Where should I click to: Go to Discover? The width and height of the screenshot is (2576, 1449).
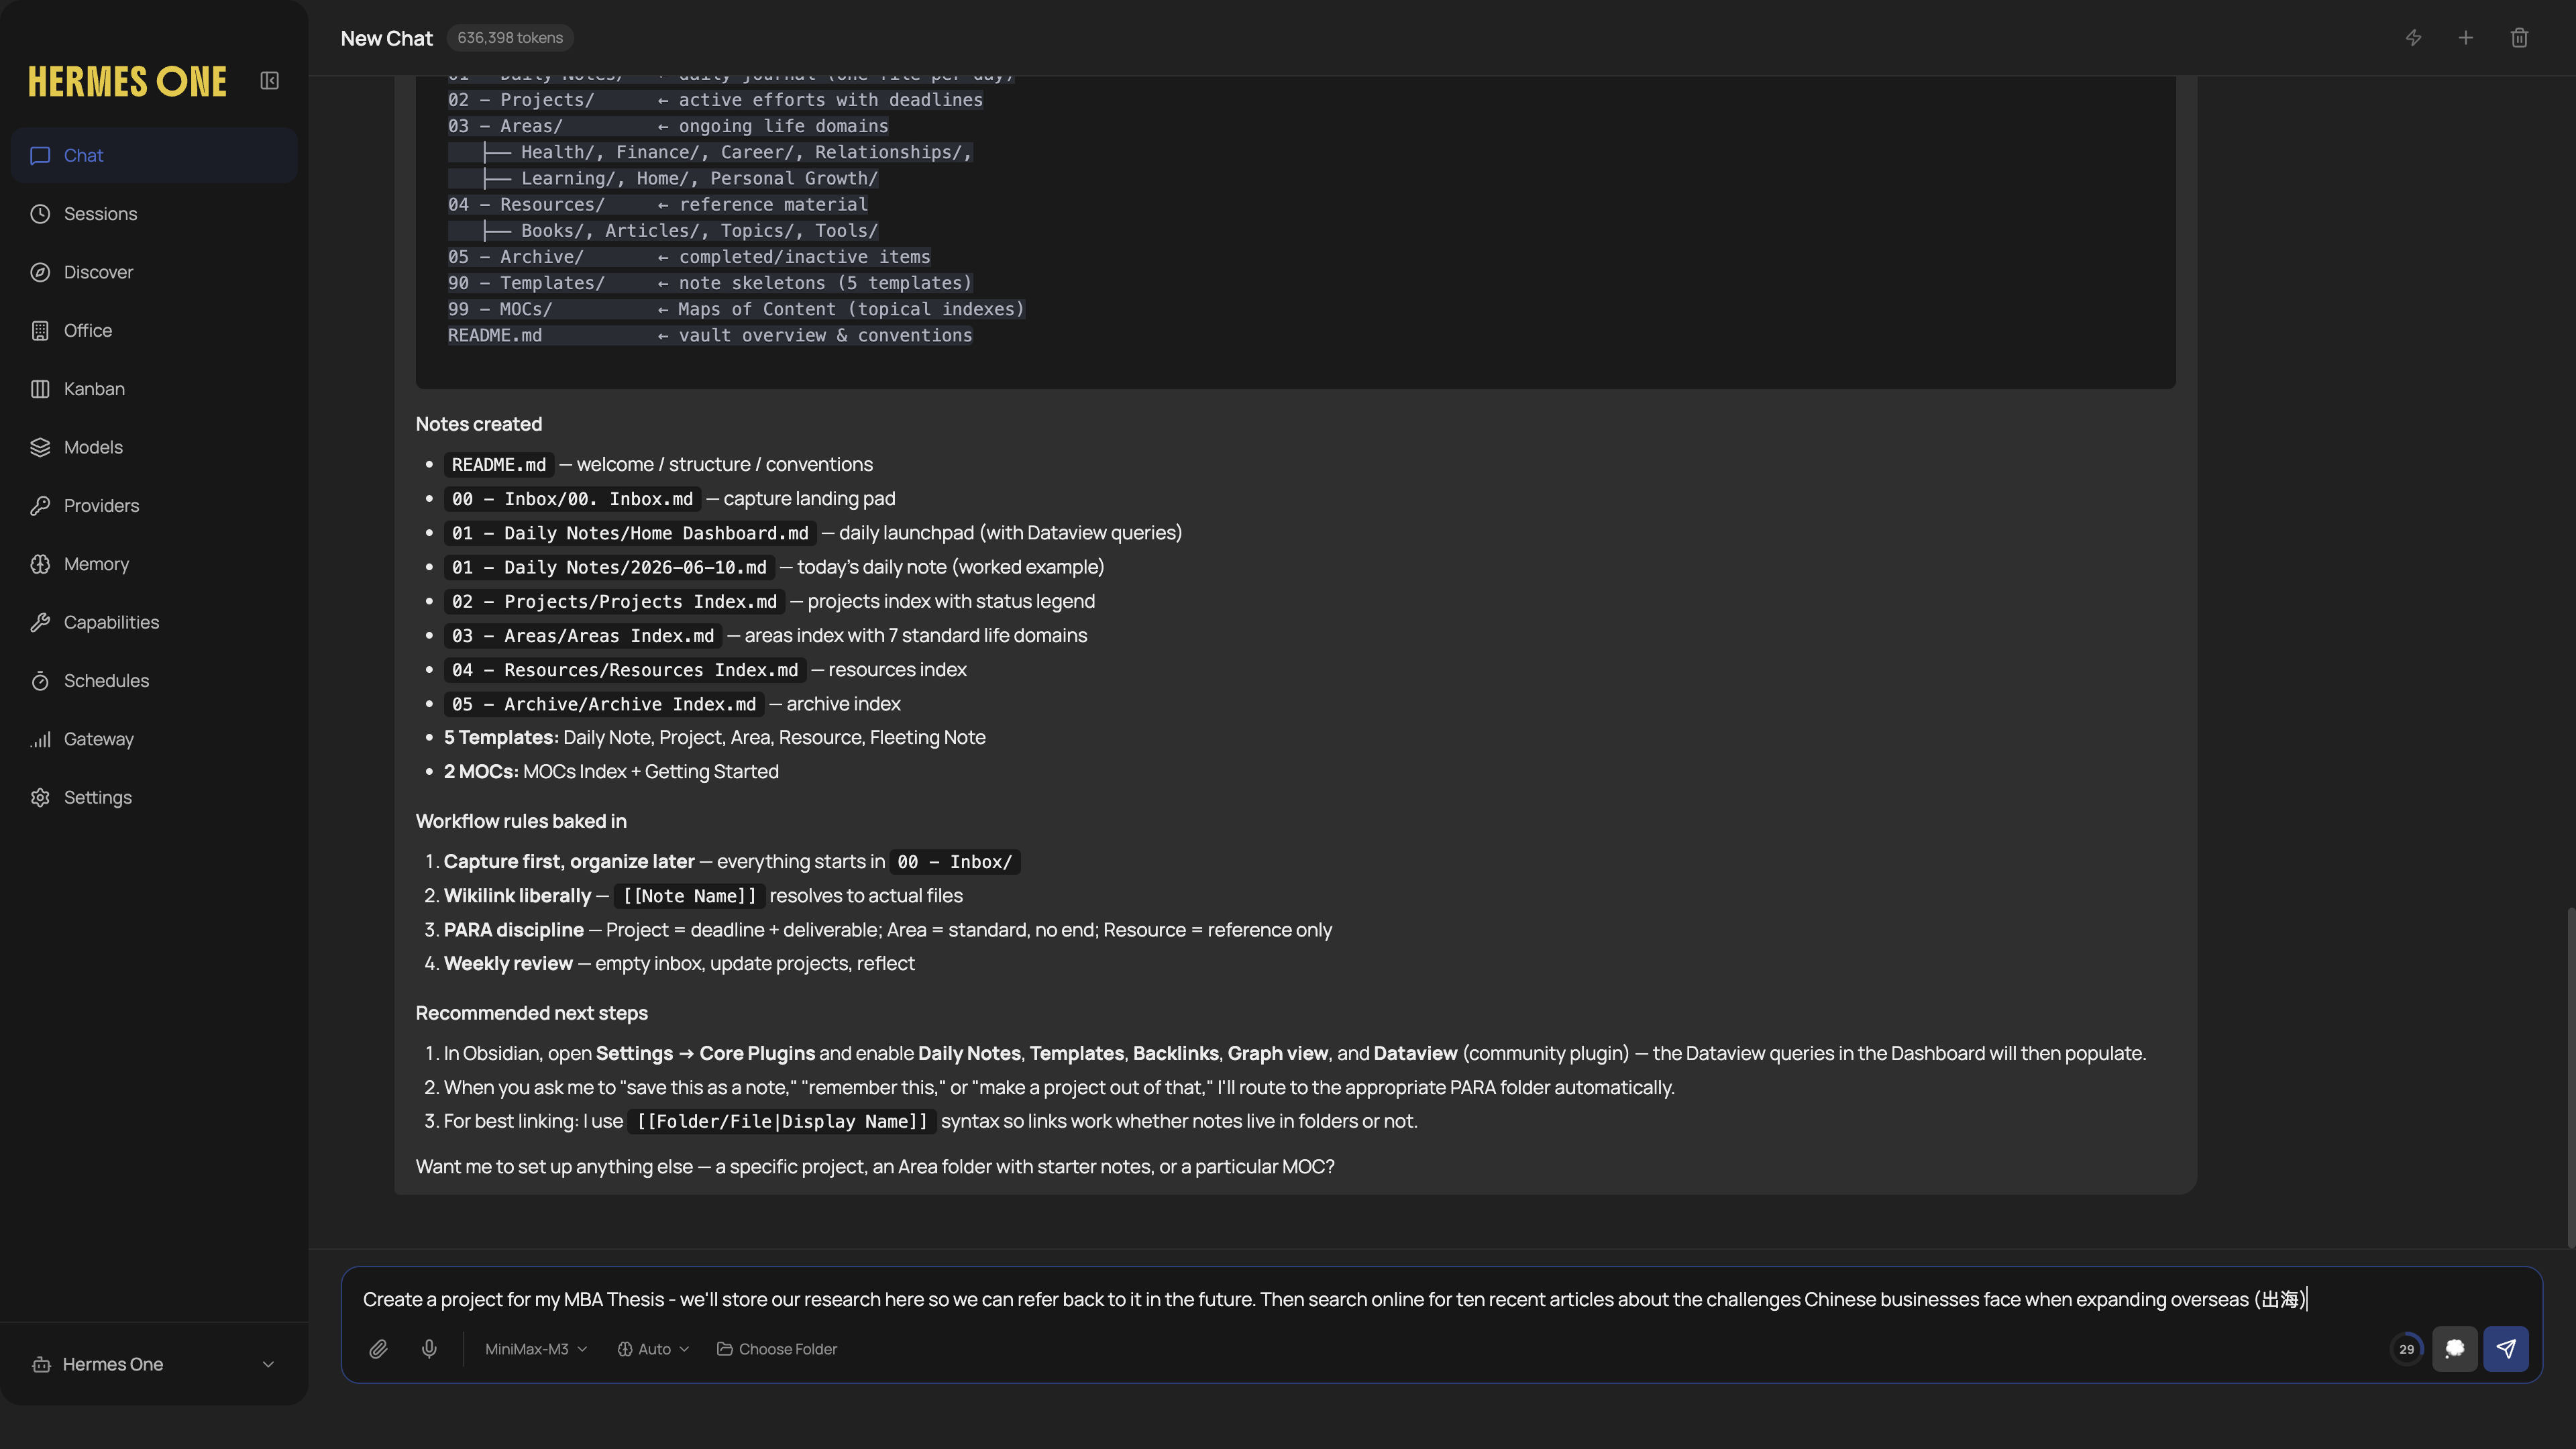click(154, 272)
